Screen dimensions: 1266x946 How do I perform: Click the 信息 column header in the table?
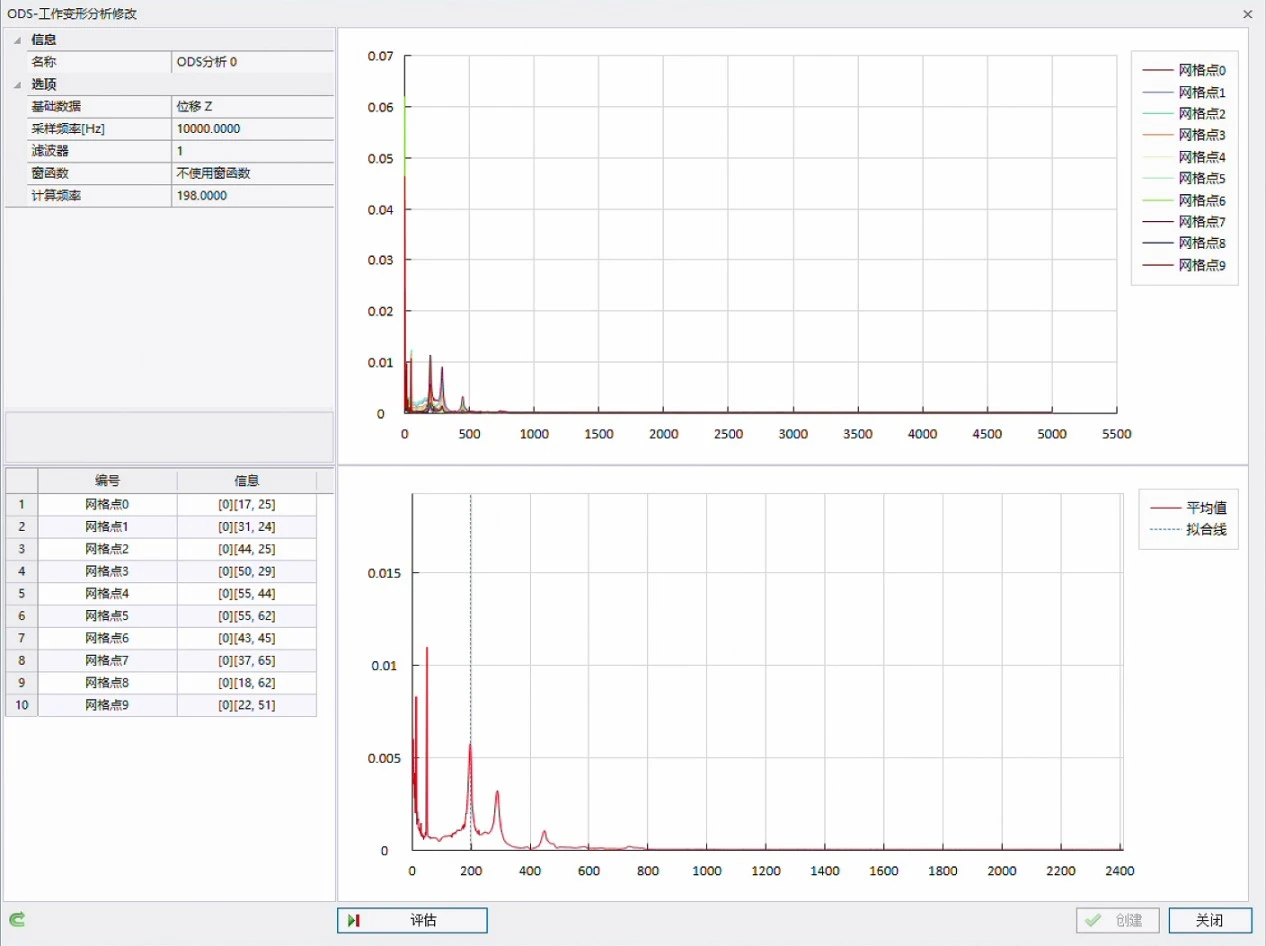pos(246,480)
